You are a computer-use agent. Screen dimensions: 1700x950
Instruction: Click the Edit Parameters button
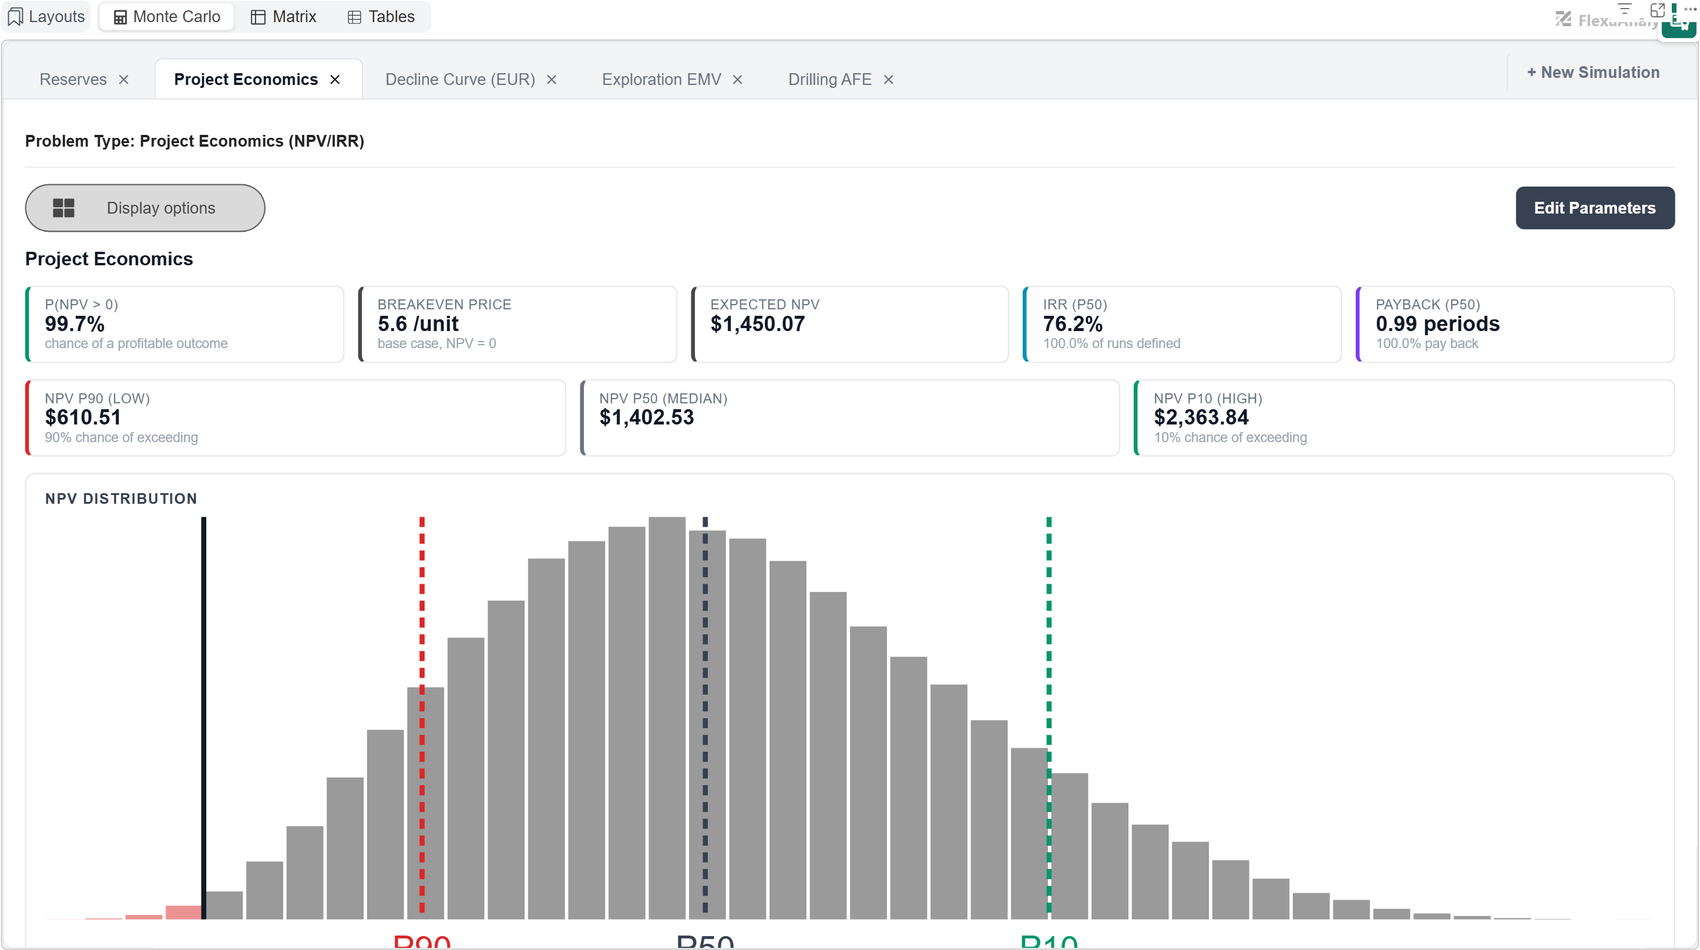click(x=1595, y=208)
